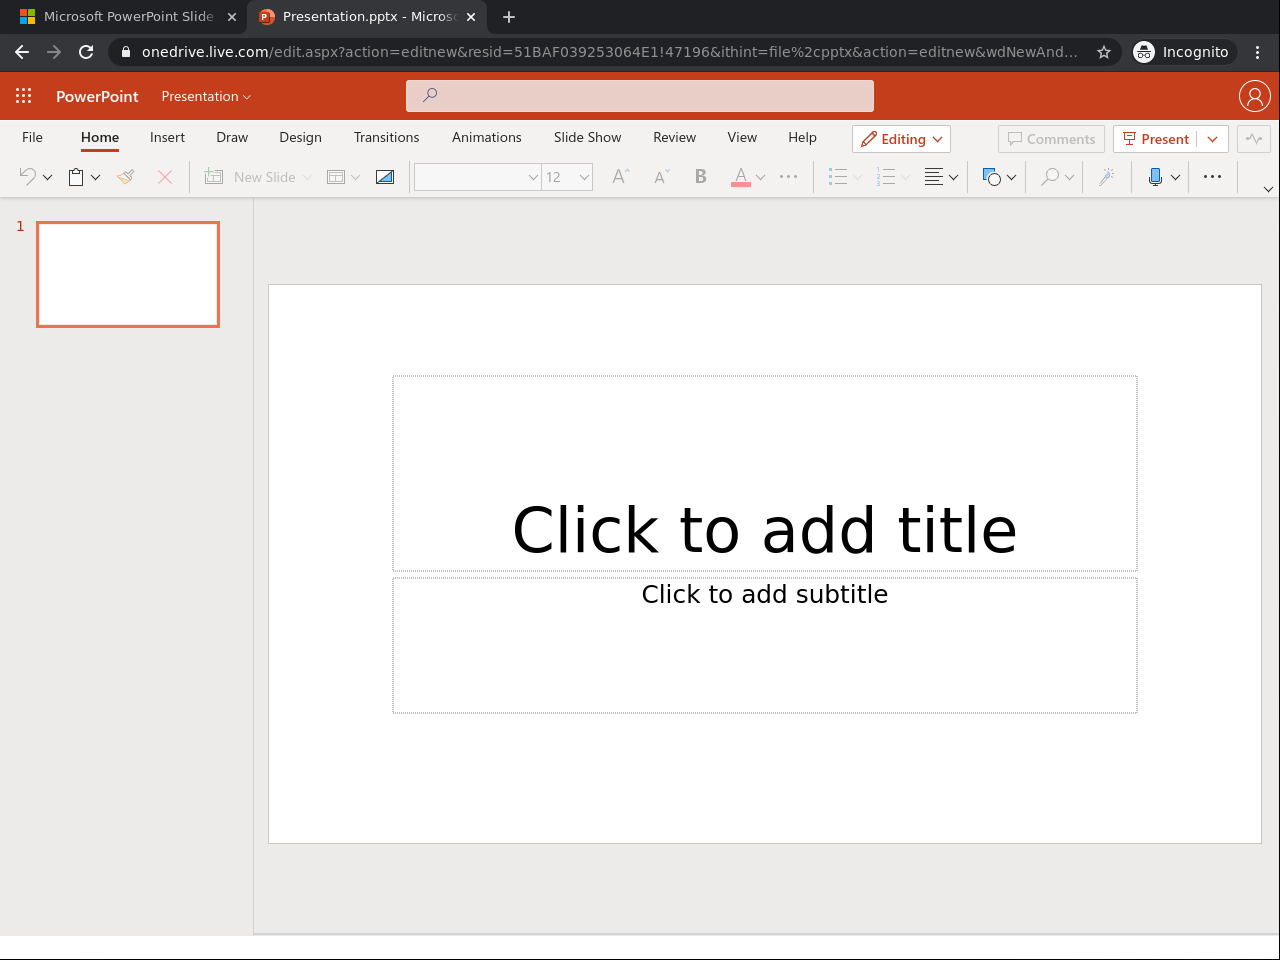Open the Transitions tab

[386, 137]
